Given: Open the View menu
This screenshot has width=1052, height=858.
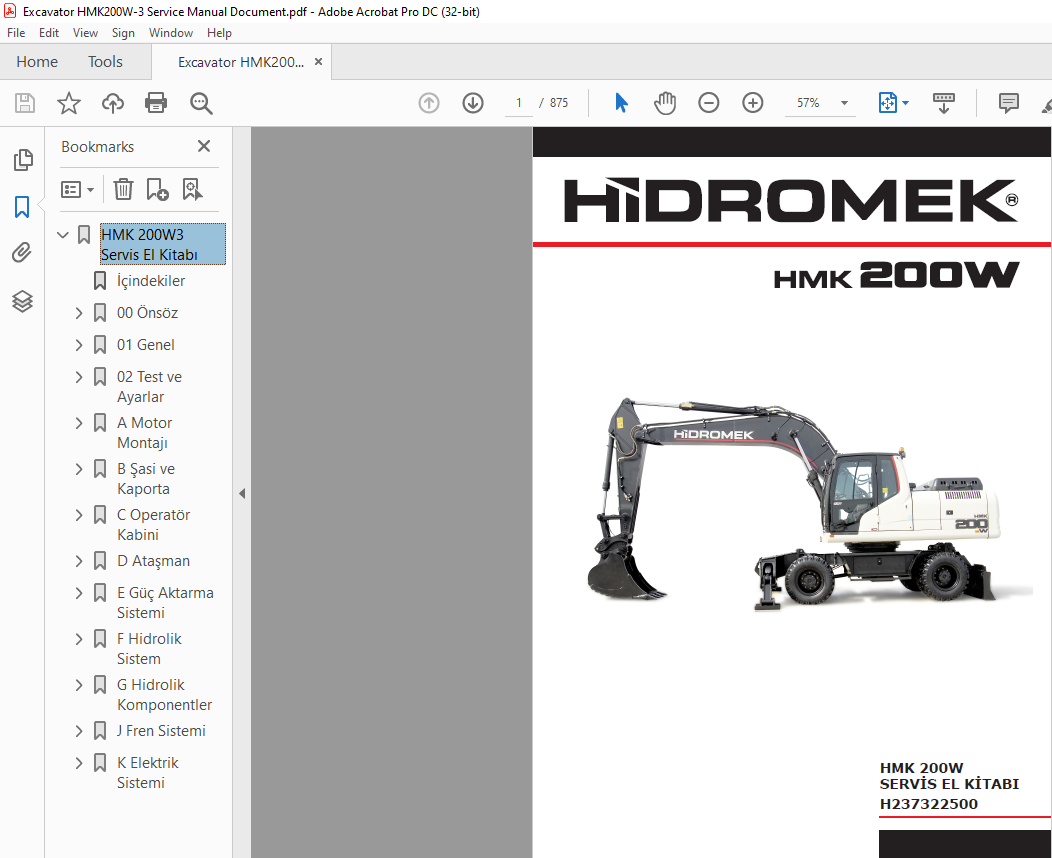Looking at the screenshot, I should point(85,33).
